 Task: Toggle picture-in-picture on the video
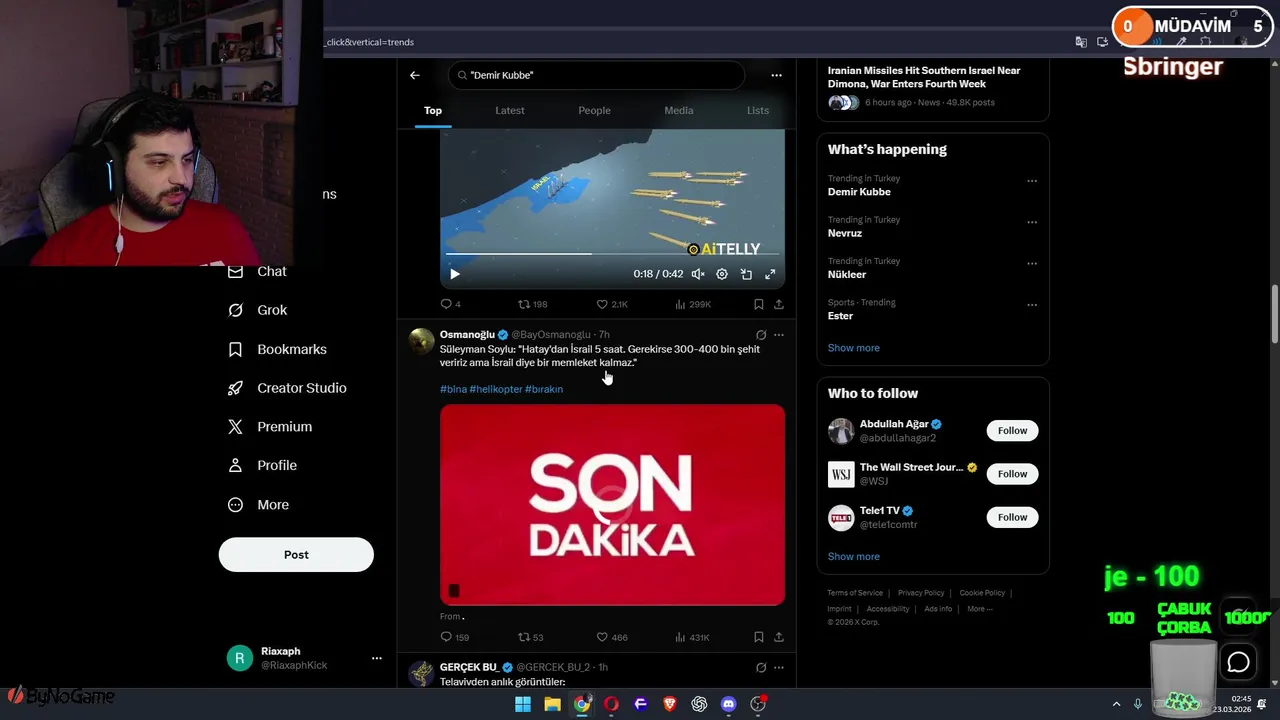coord(746,274)
